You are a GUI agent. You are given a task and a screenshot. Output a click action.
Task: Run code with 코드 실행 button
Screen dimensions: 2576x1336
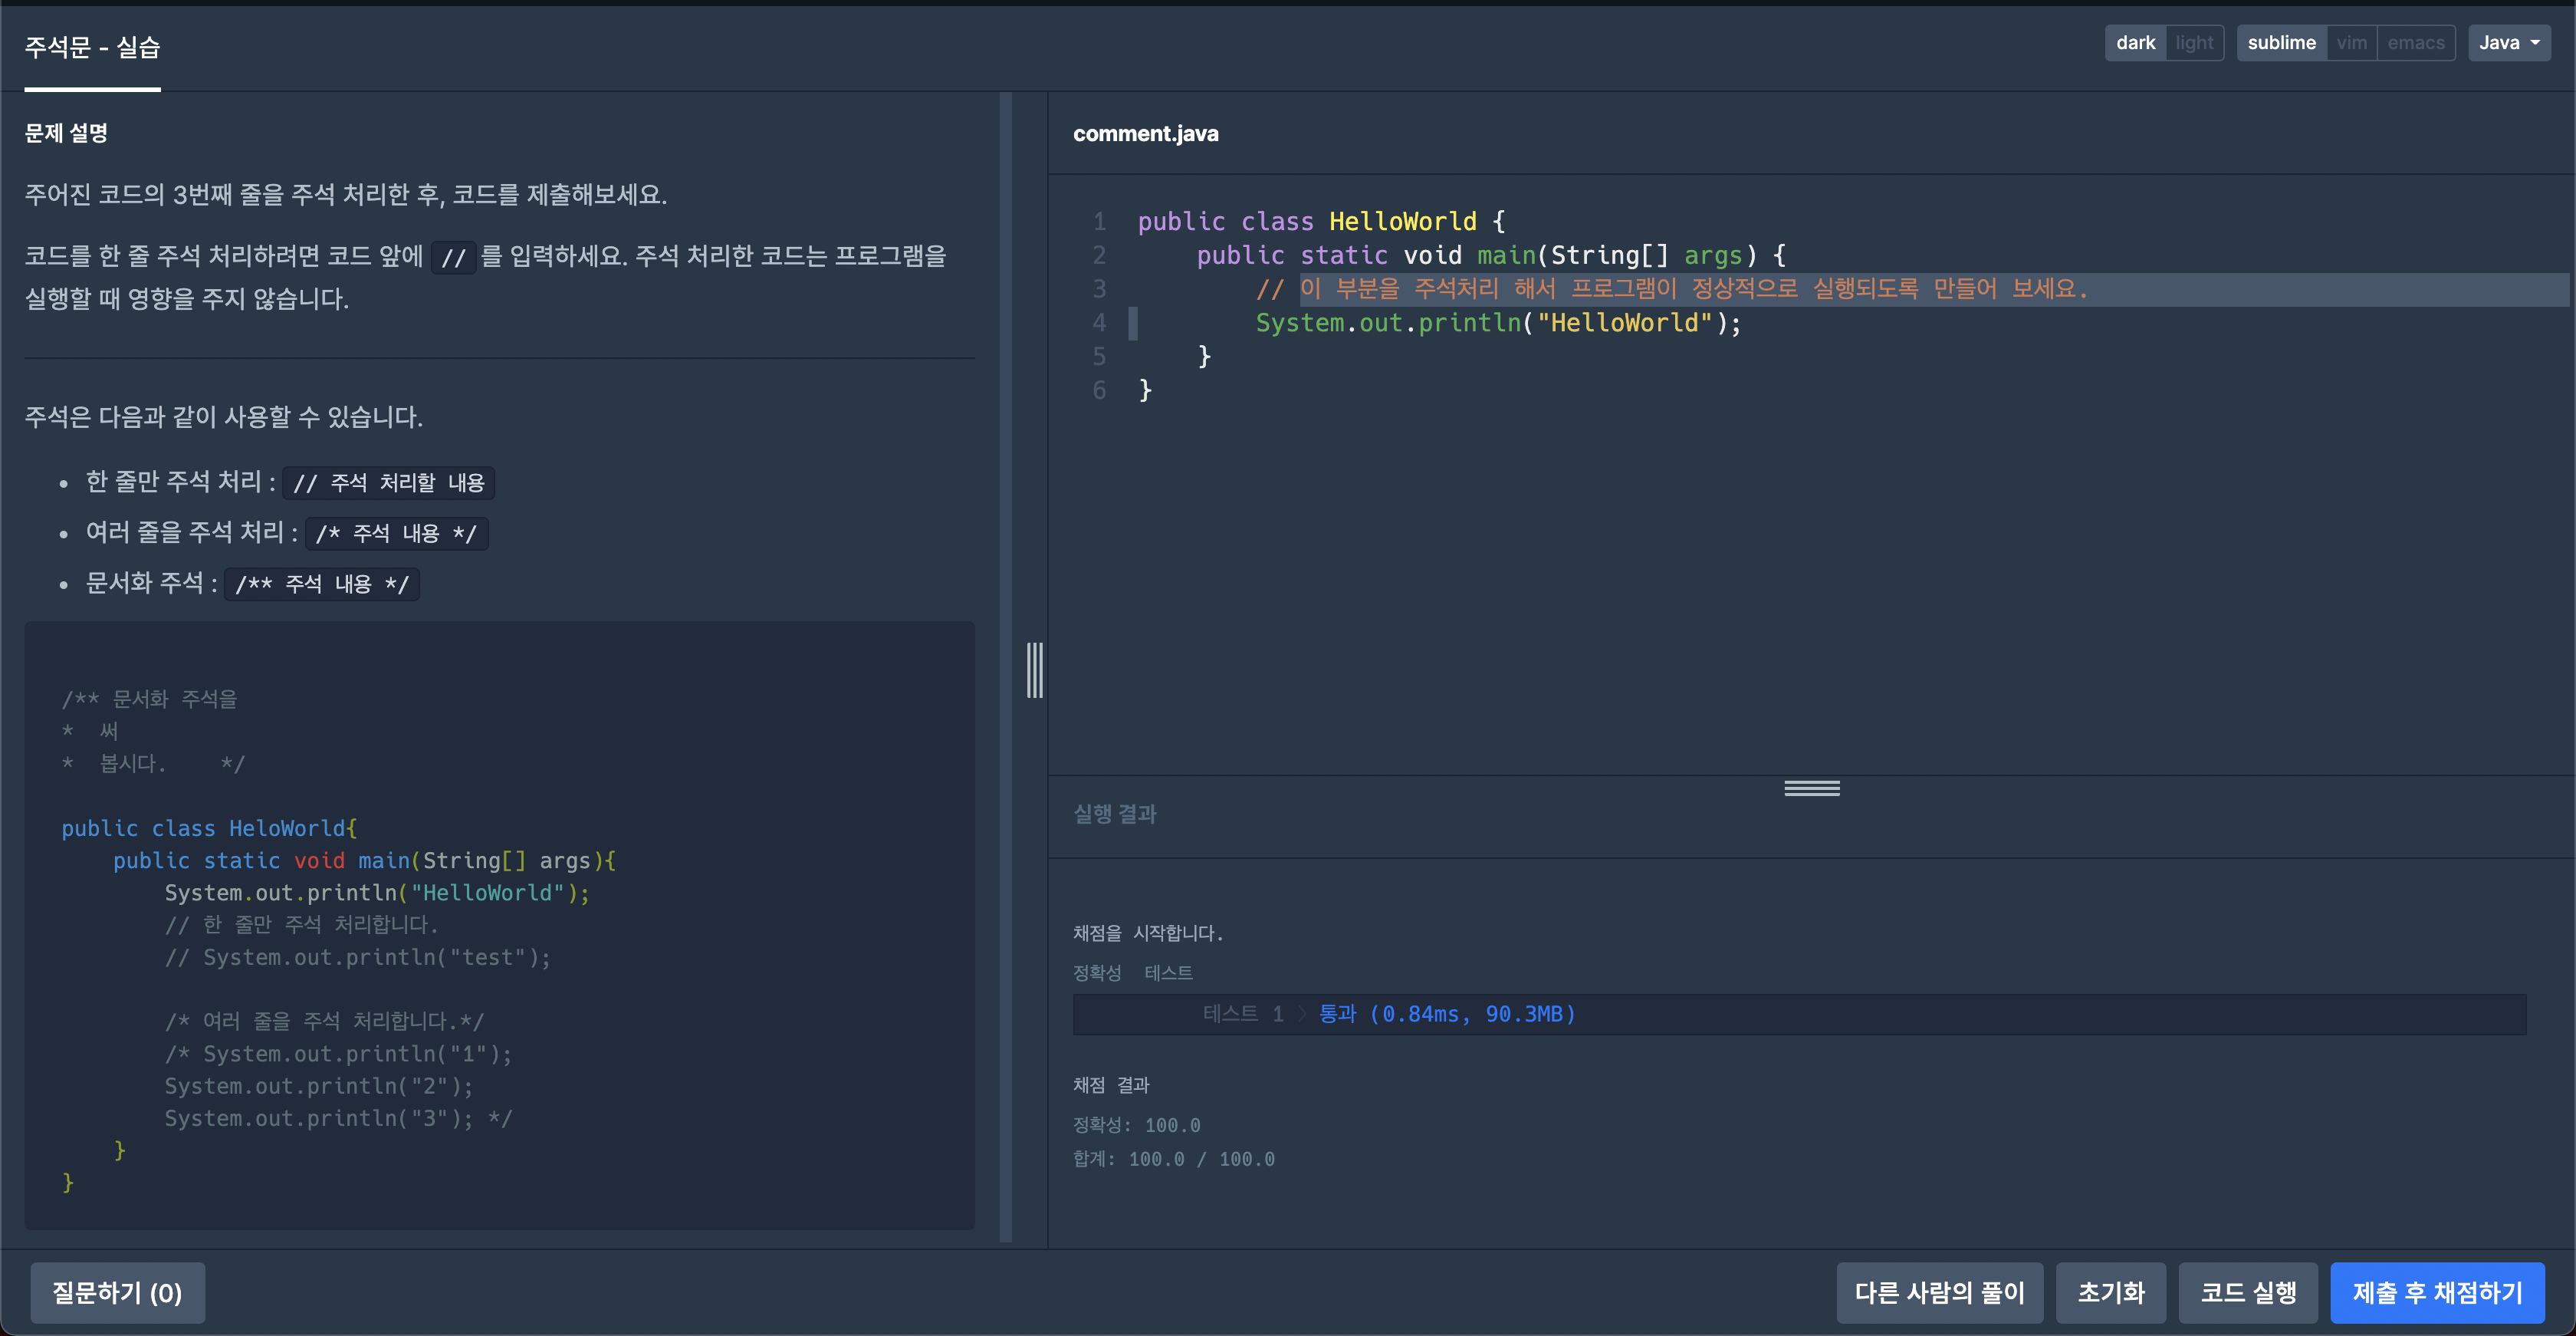pyautogui.click(x=2247, y=1293)
